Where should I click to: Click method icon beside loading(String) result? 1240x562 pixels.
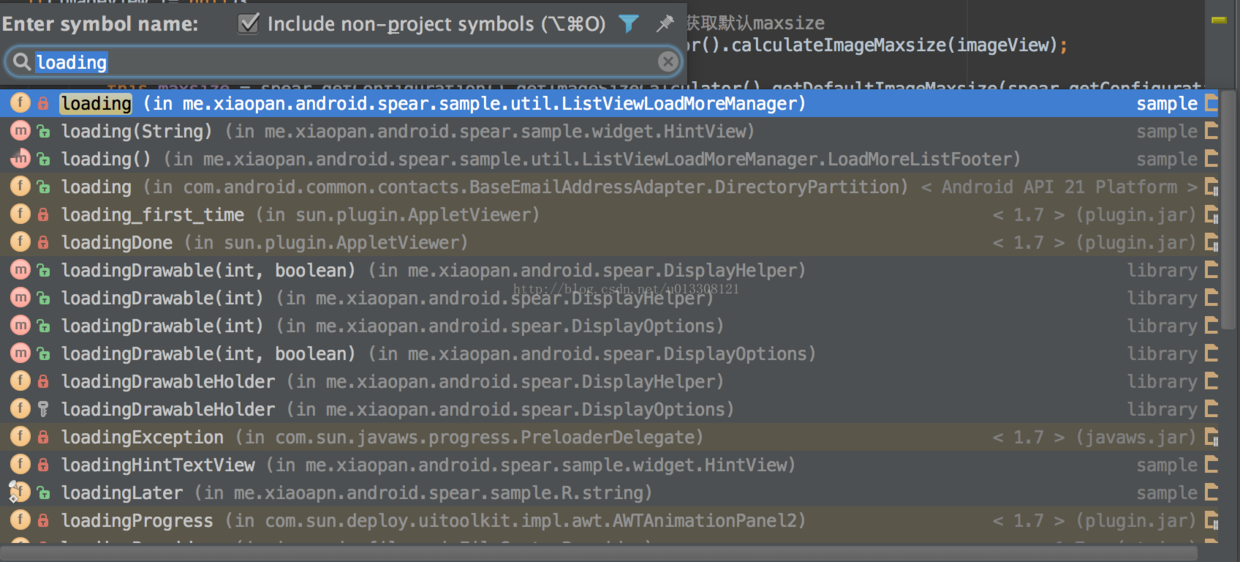[x=19, y=131]
